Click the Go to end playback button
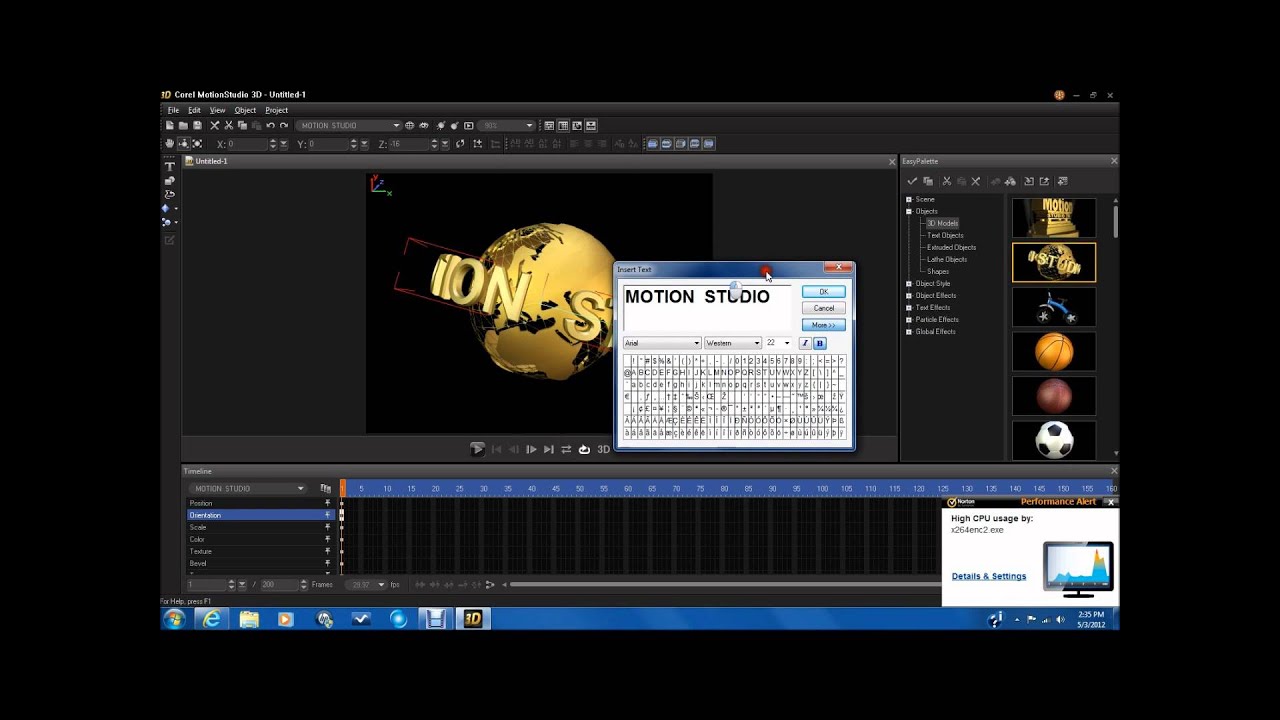The height and width of the screenshot is (720, 1280). [x=549, y=449]
